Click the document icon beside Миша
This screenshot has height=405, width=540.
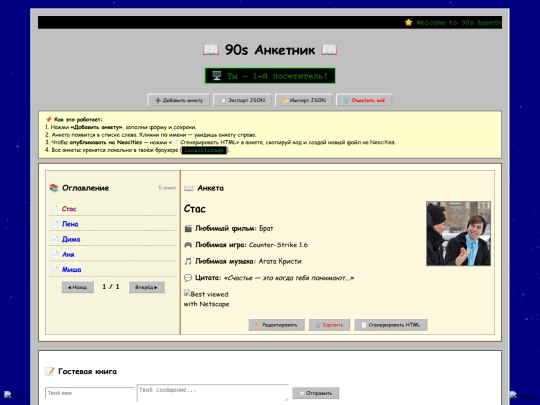(x=55, y=269)
